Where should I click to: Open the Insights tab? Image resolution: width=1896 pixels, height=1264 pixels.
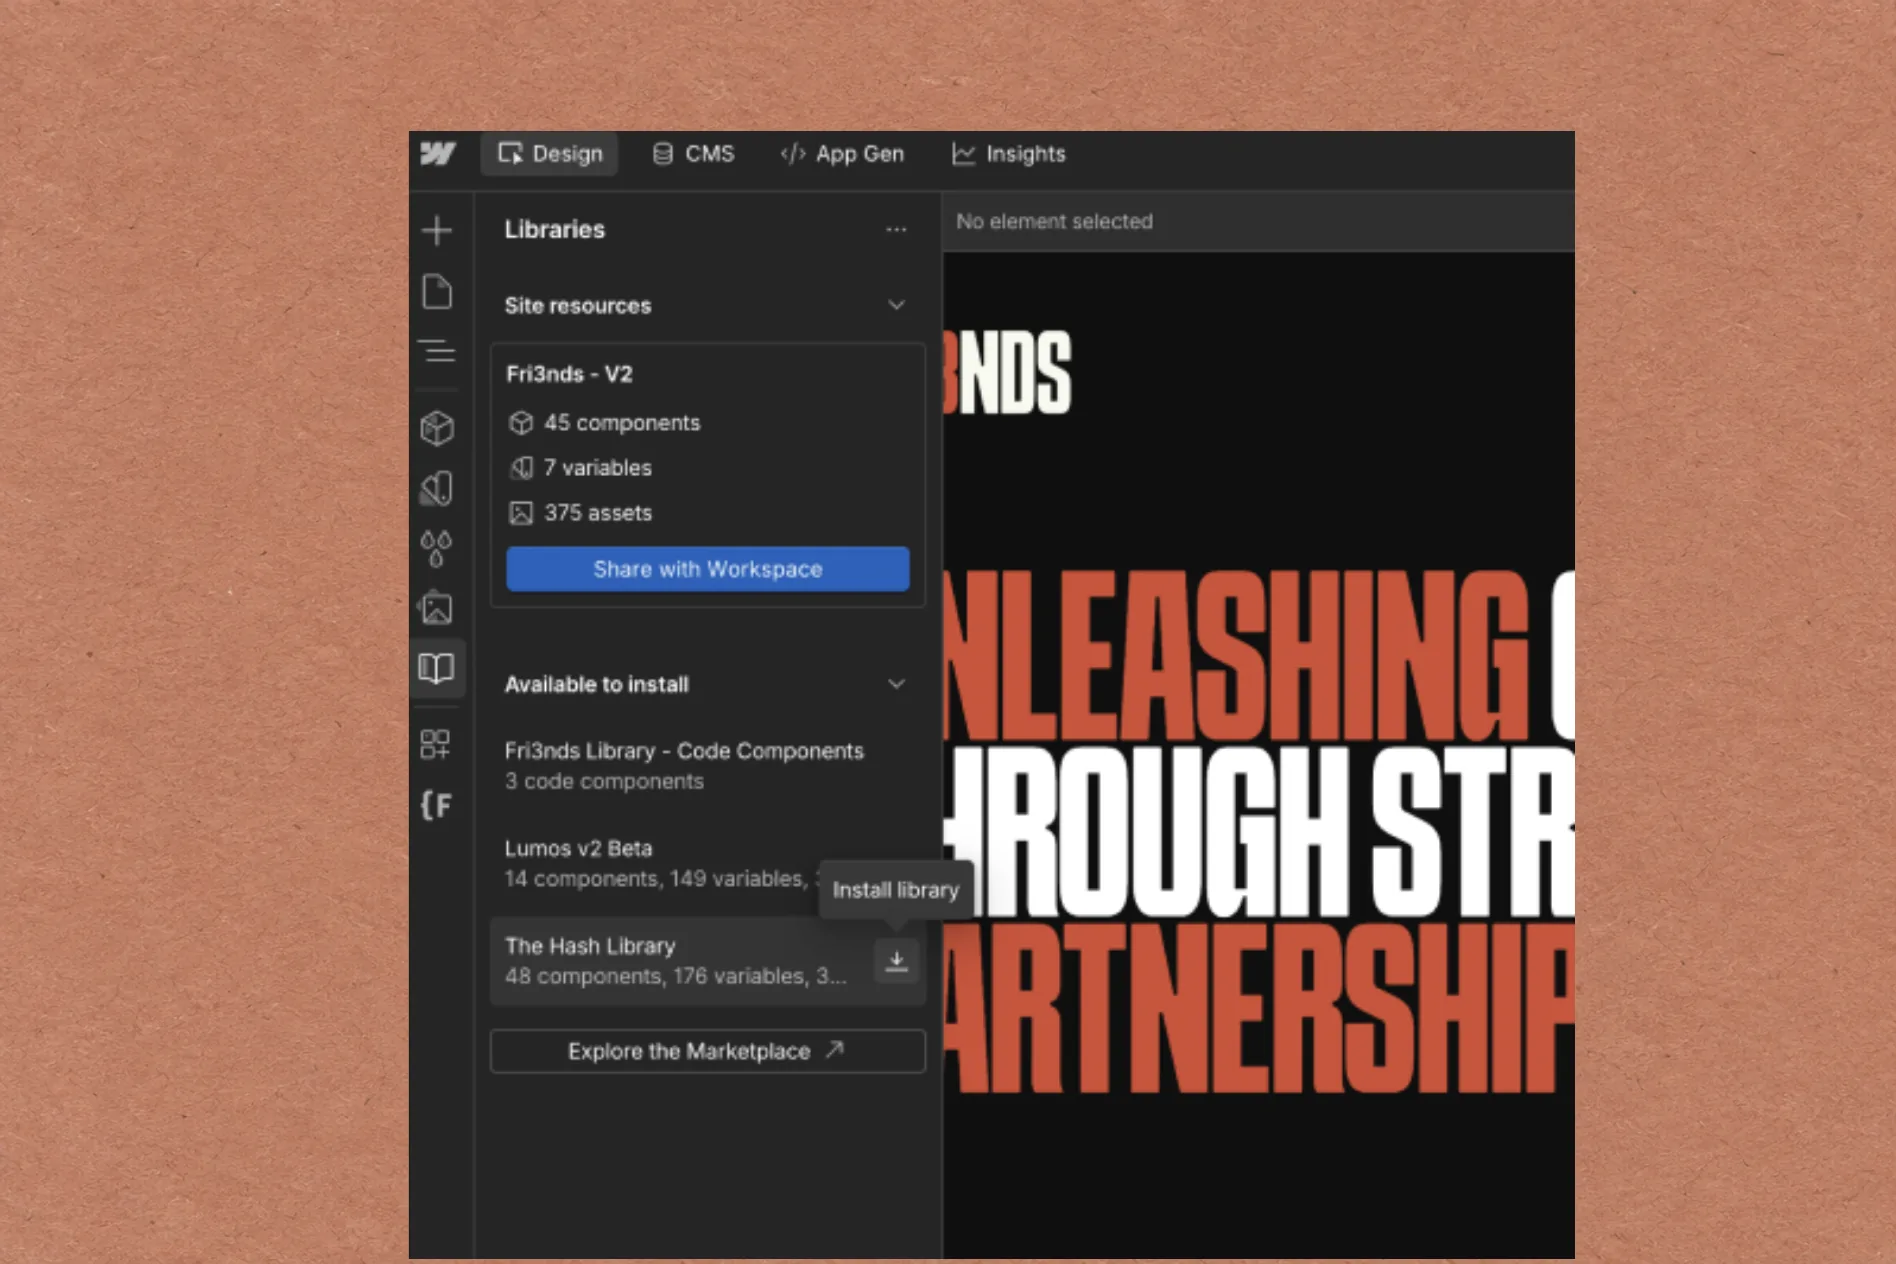pyautogui.click(x=1008, y=154)
